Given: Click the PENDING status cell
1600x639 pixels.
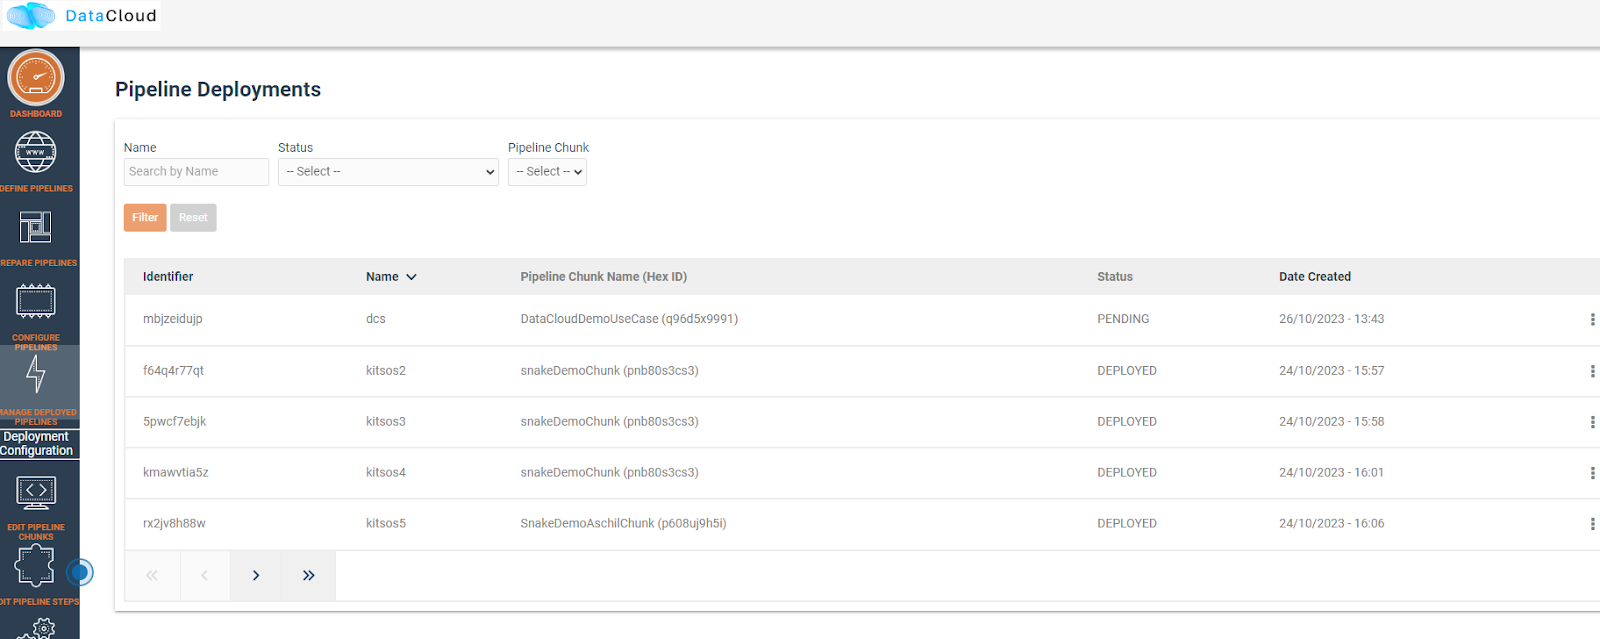Looking at the screenshot, I should click(x=1123, y=319).
